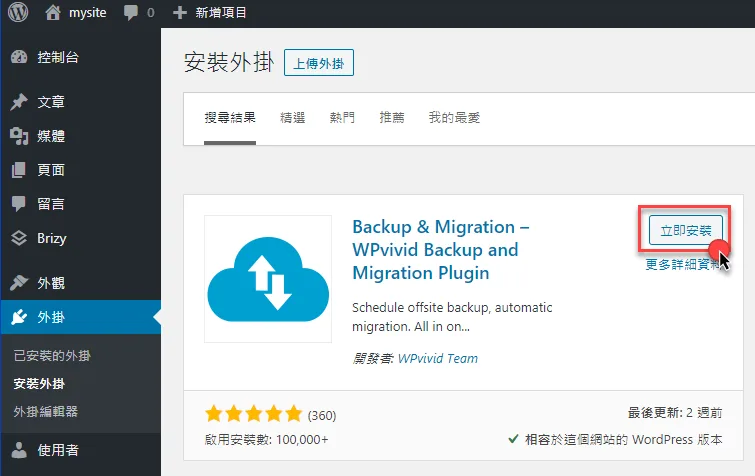Open mysite site link in admin bar
755x476 pixels.
point(87,13)
